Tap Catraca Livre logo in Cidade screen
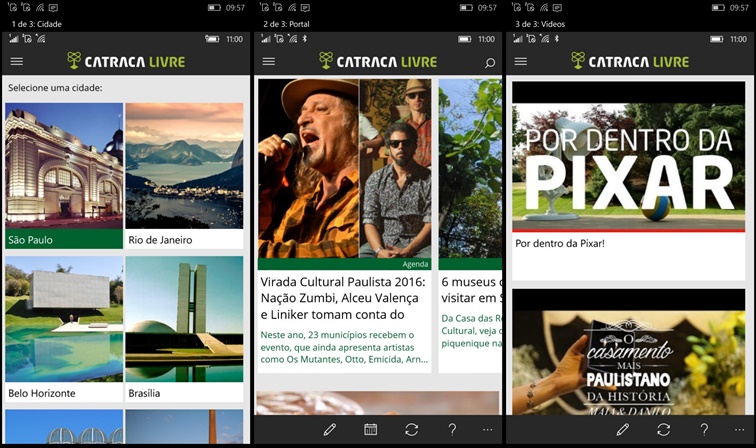The height and width of the screenshot is (448, 756). pyautogui.click(x=126, y=61)
